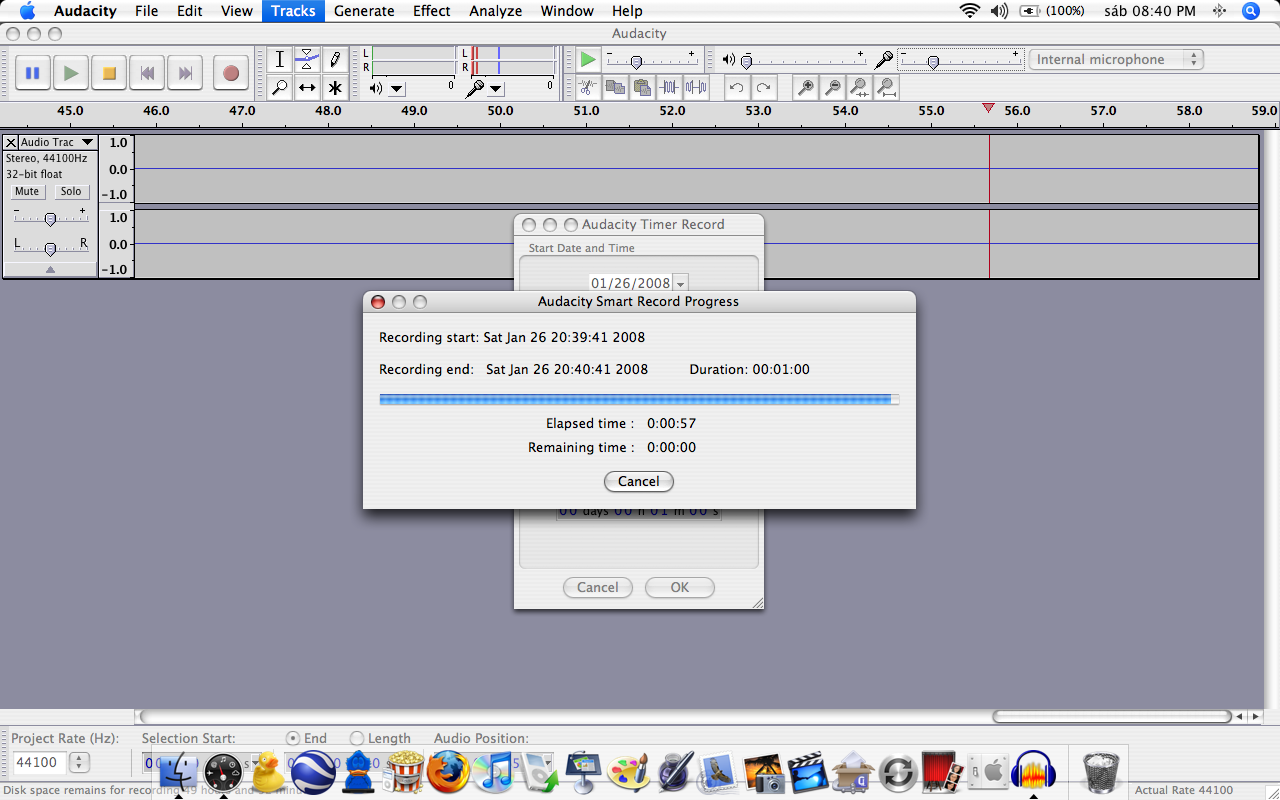The width and height of the screenshot is (1280, 800).
Task: Select the Multi-tool asterisk
Action: [x=335, y=87]
